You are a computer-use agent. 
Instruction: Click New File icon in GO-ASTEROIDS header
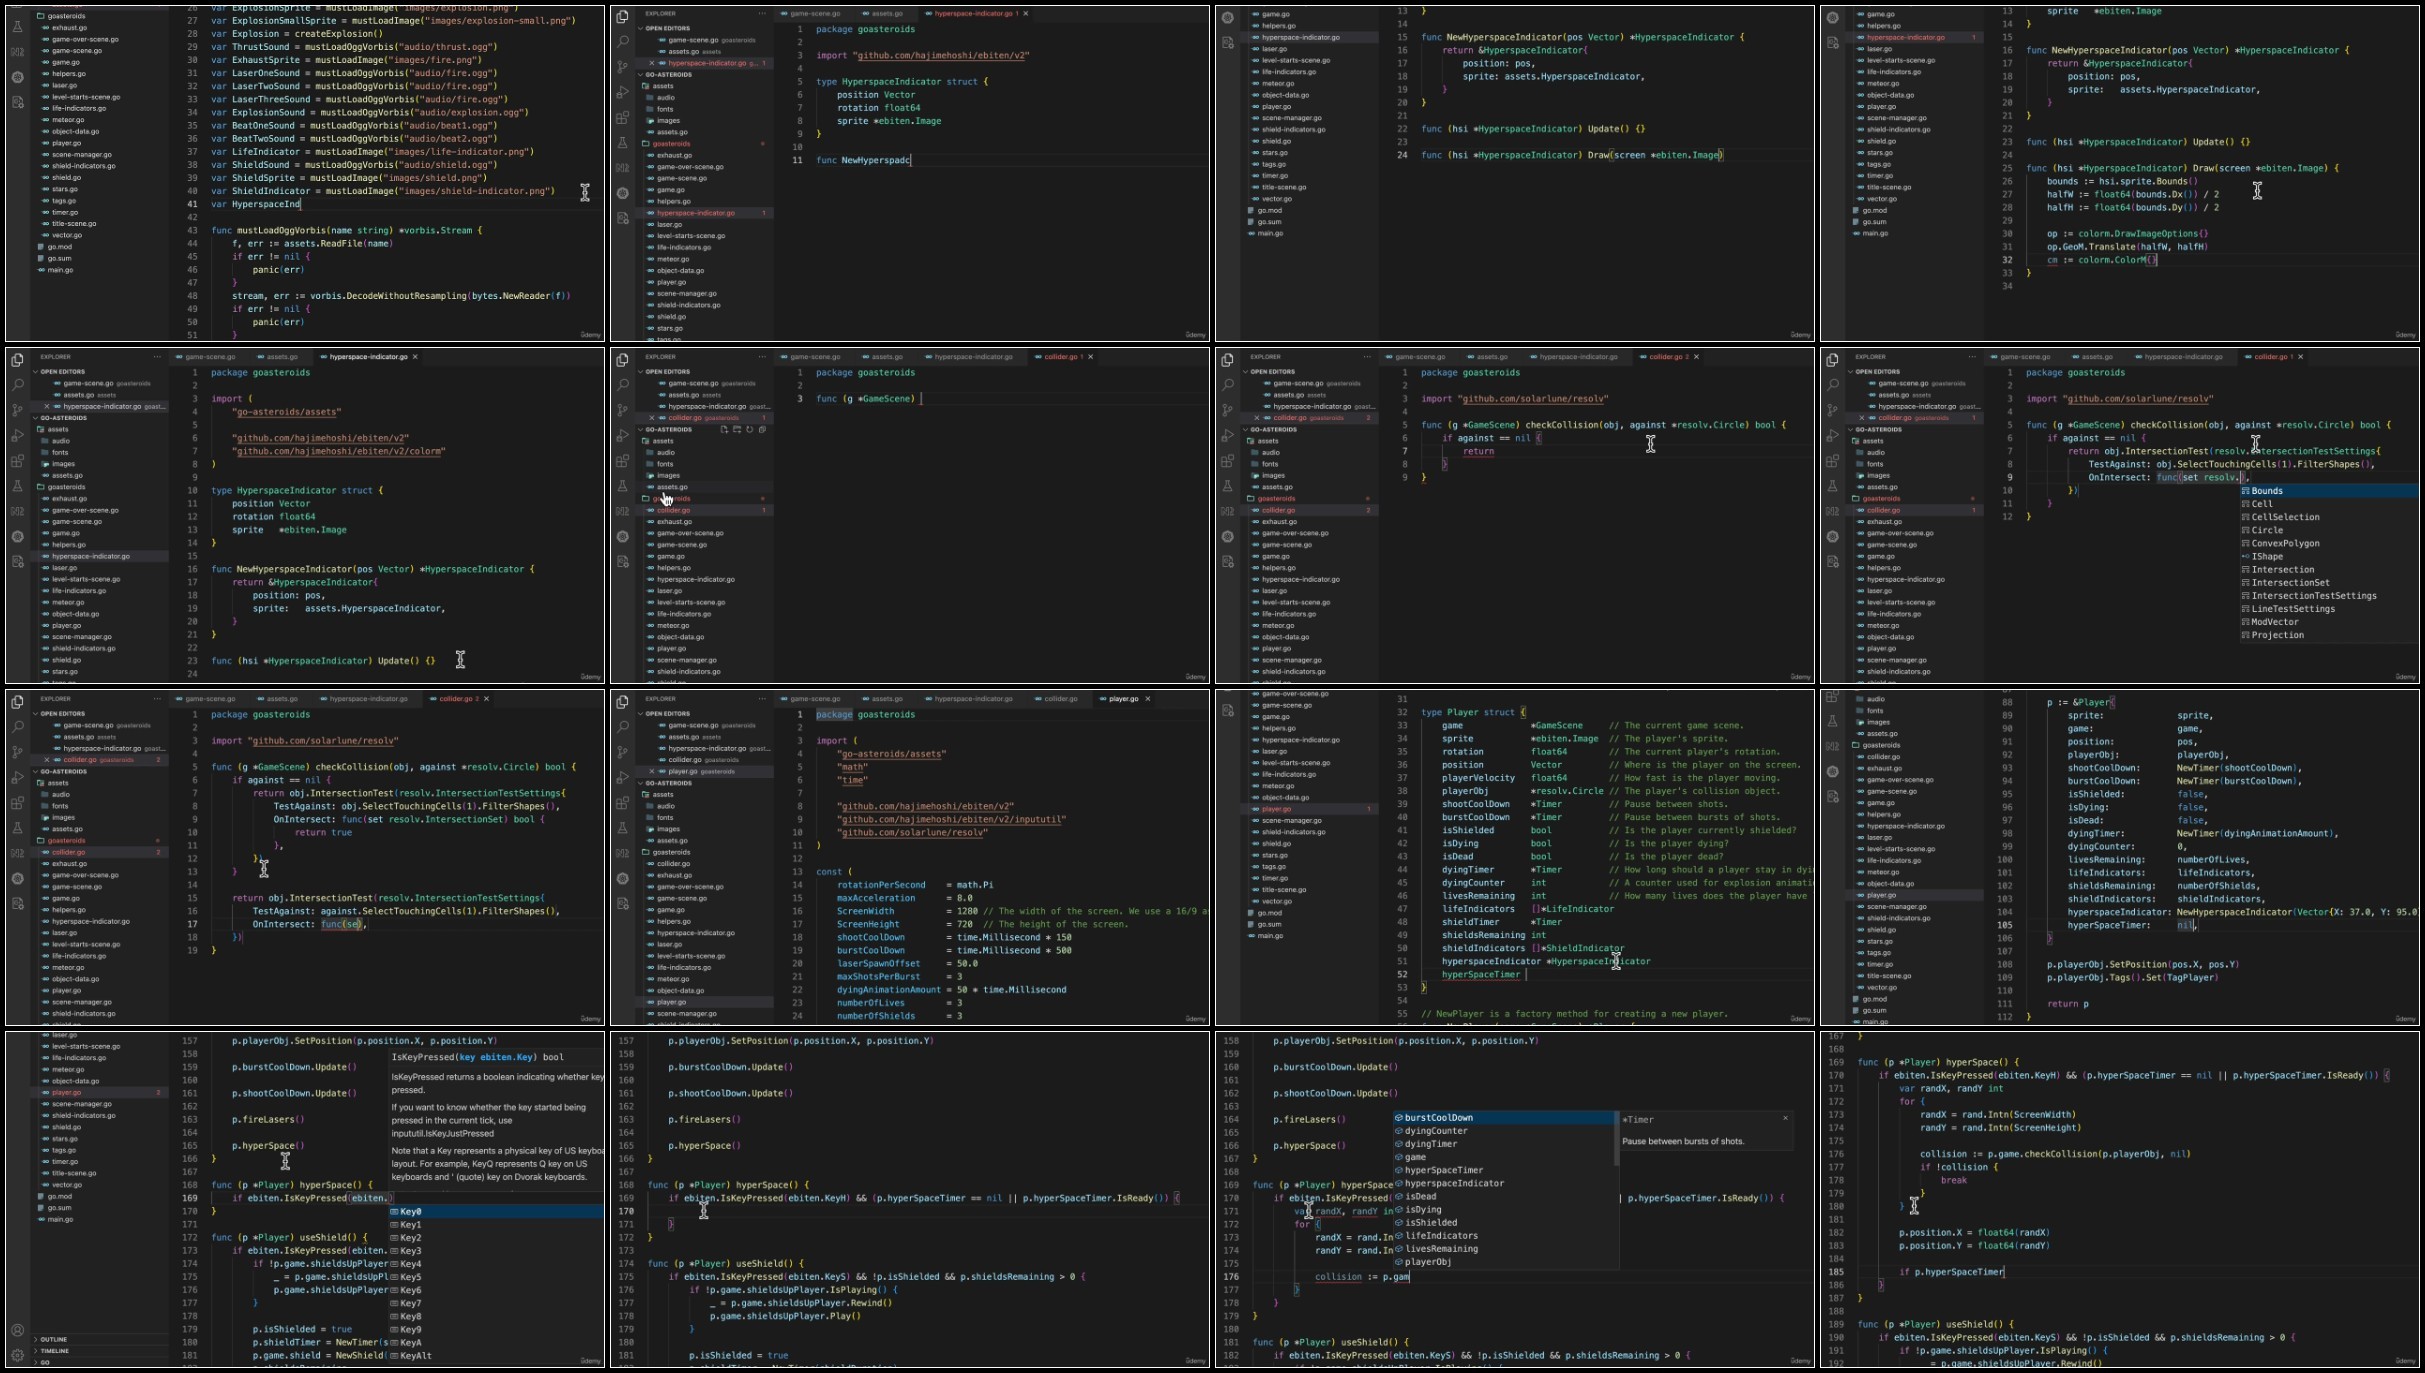point(724,430)
